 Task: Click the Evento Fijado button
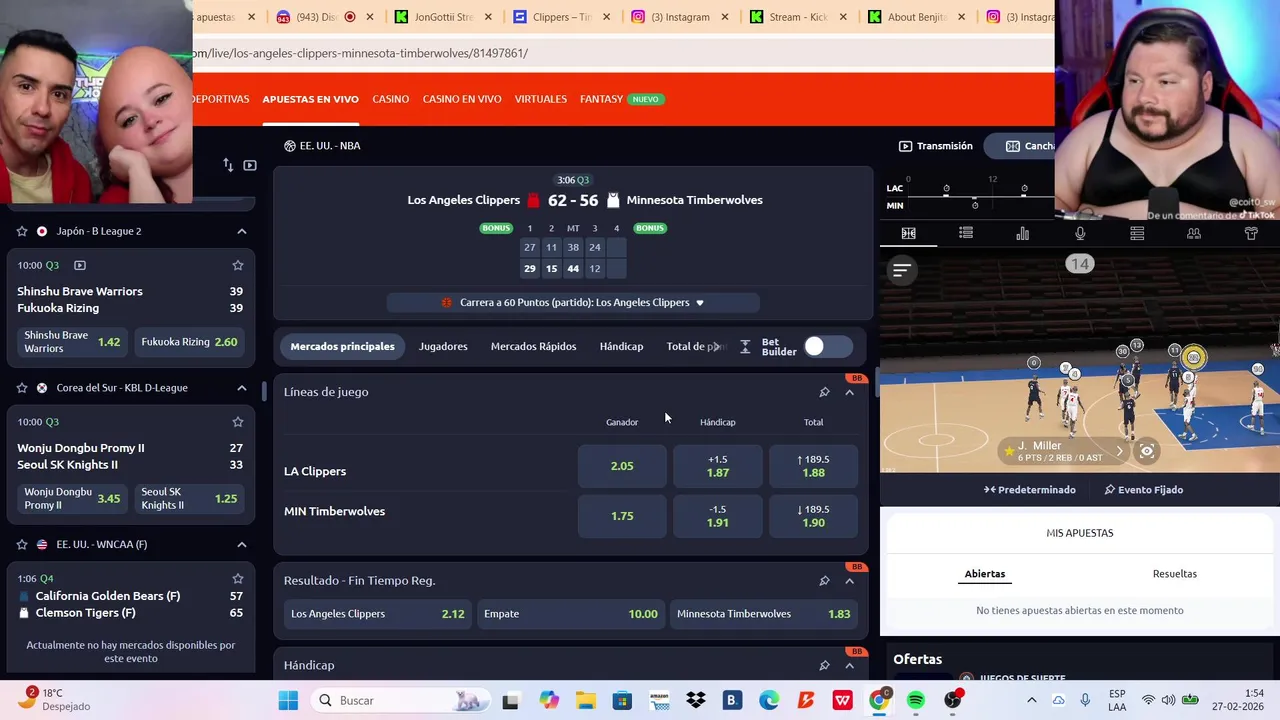[1144, 490]
